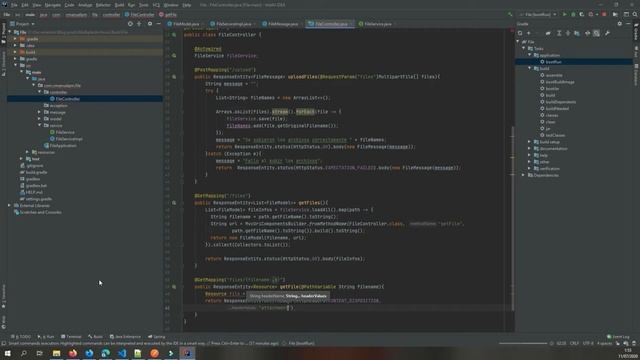This screenshot has width=640, height=360.
Task: Open the Build tool window button at the bottom
Action: click(95, 337)
